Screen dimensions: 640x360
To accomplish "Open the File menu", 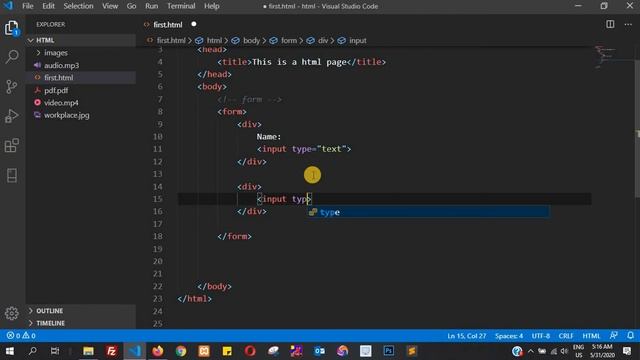I will coord(28,6).
